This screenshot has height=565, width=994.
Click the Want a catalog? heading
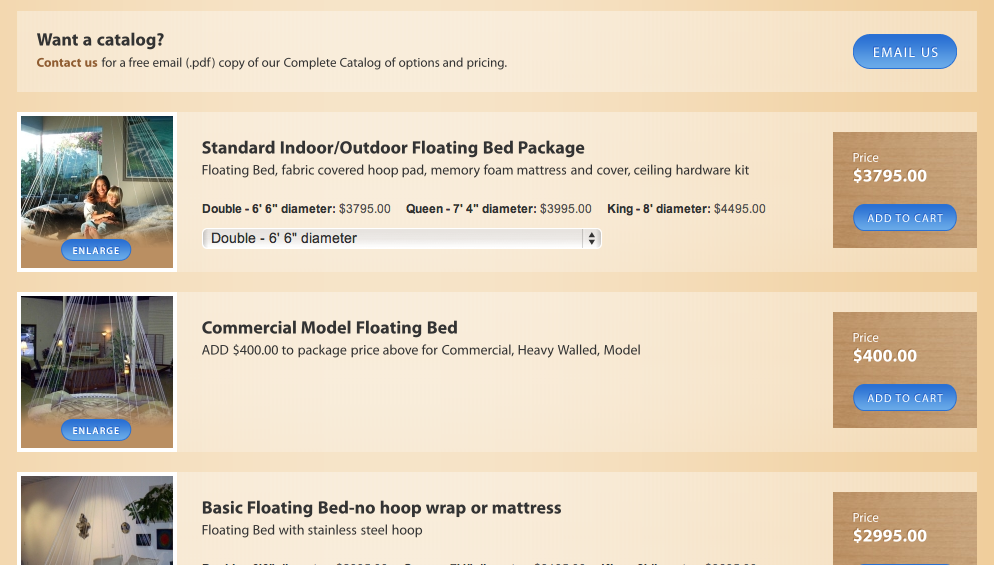point(100,40)
